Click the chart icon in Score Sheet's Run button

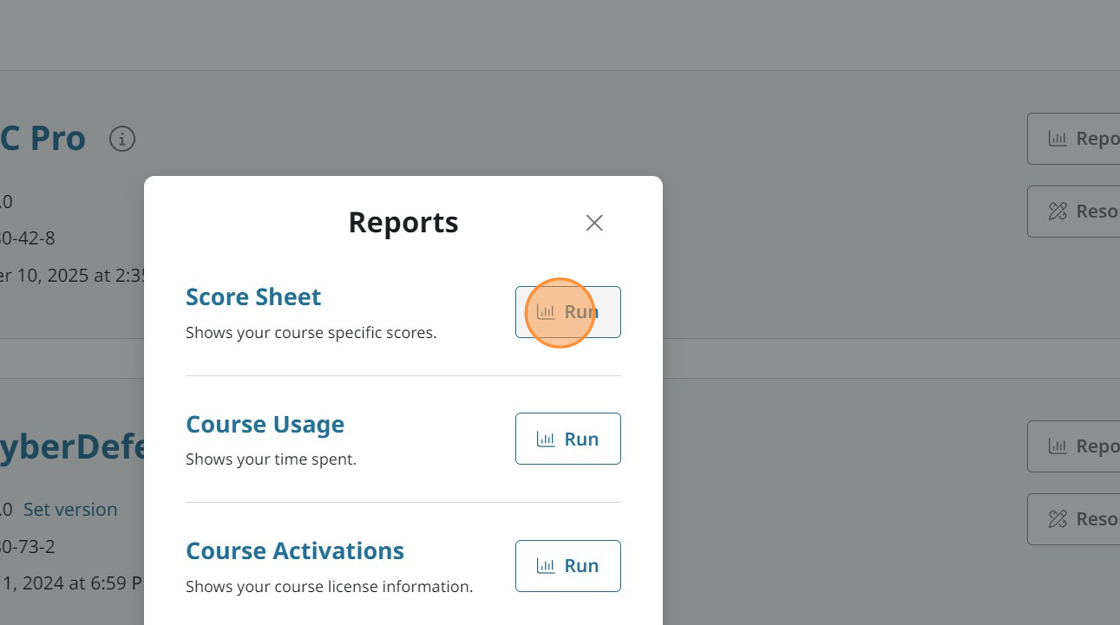546,312
